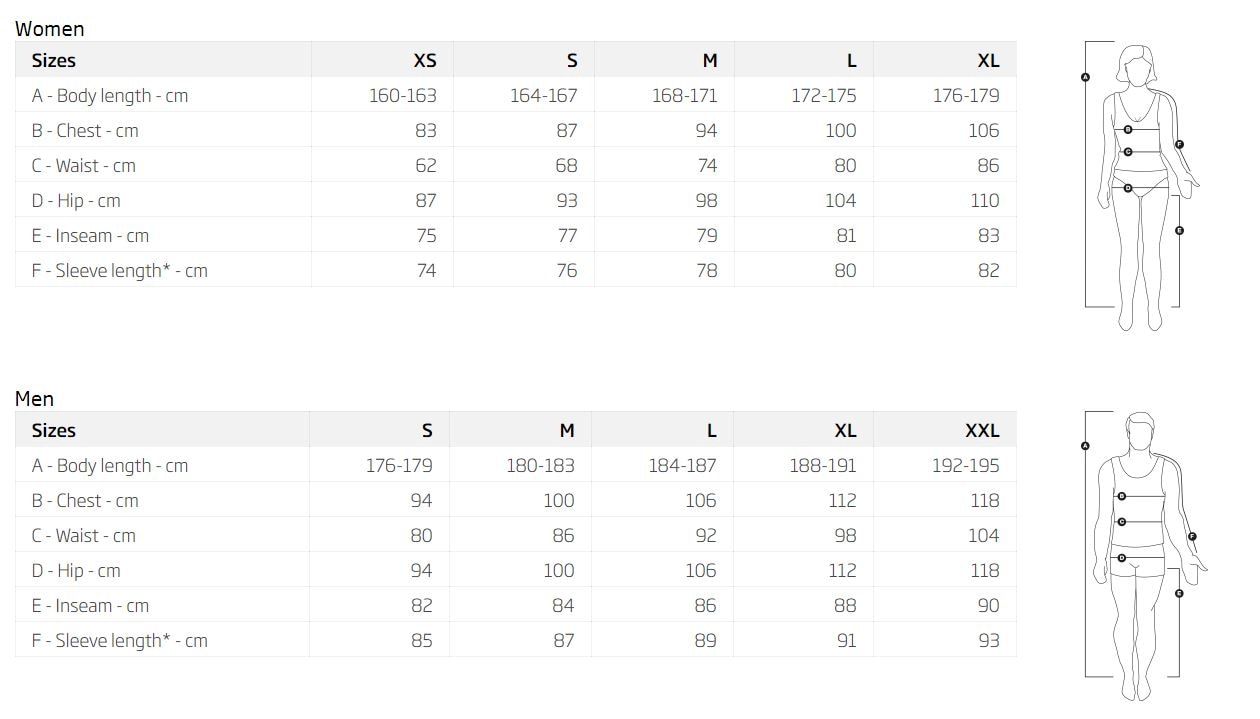This screenshot has width=1260, height=719.
Task: Click sleeve marker F on women's figure
Action: point(1180,145)
